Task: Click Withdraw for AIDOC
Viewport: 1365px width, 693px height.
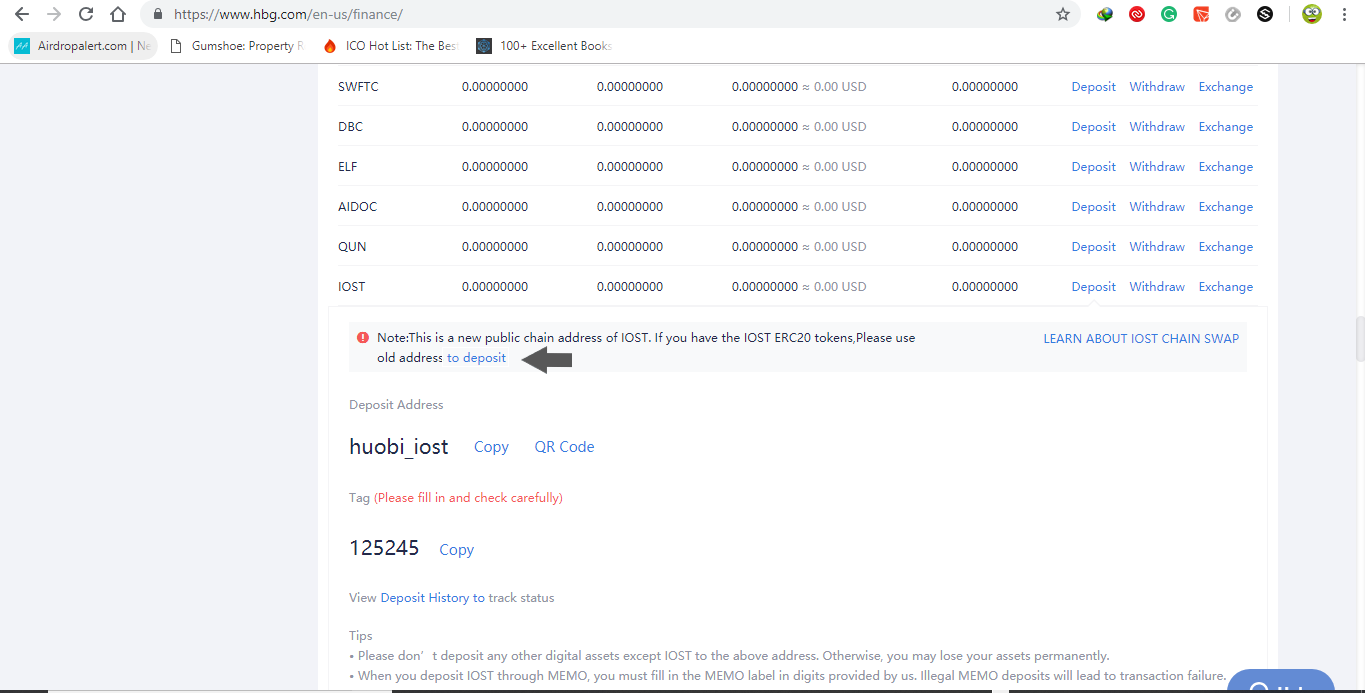Action: pos(1157,207)
